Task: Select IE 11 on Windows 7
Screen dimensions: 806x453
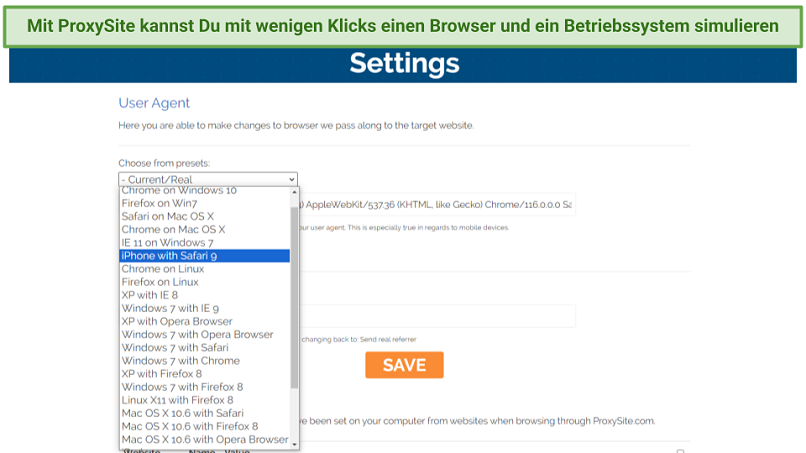Action: (x=167, y=243)
